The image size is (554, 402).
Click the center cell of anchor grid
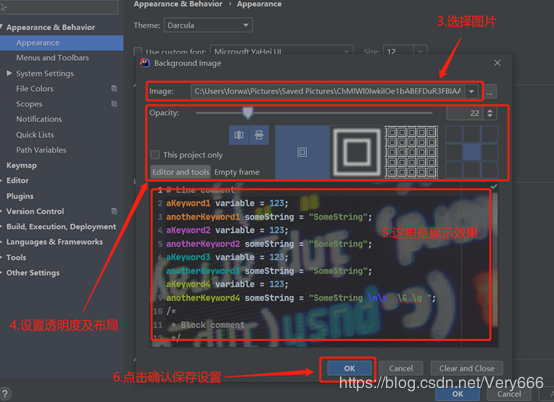point(472,152)
